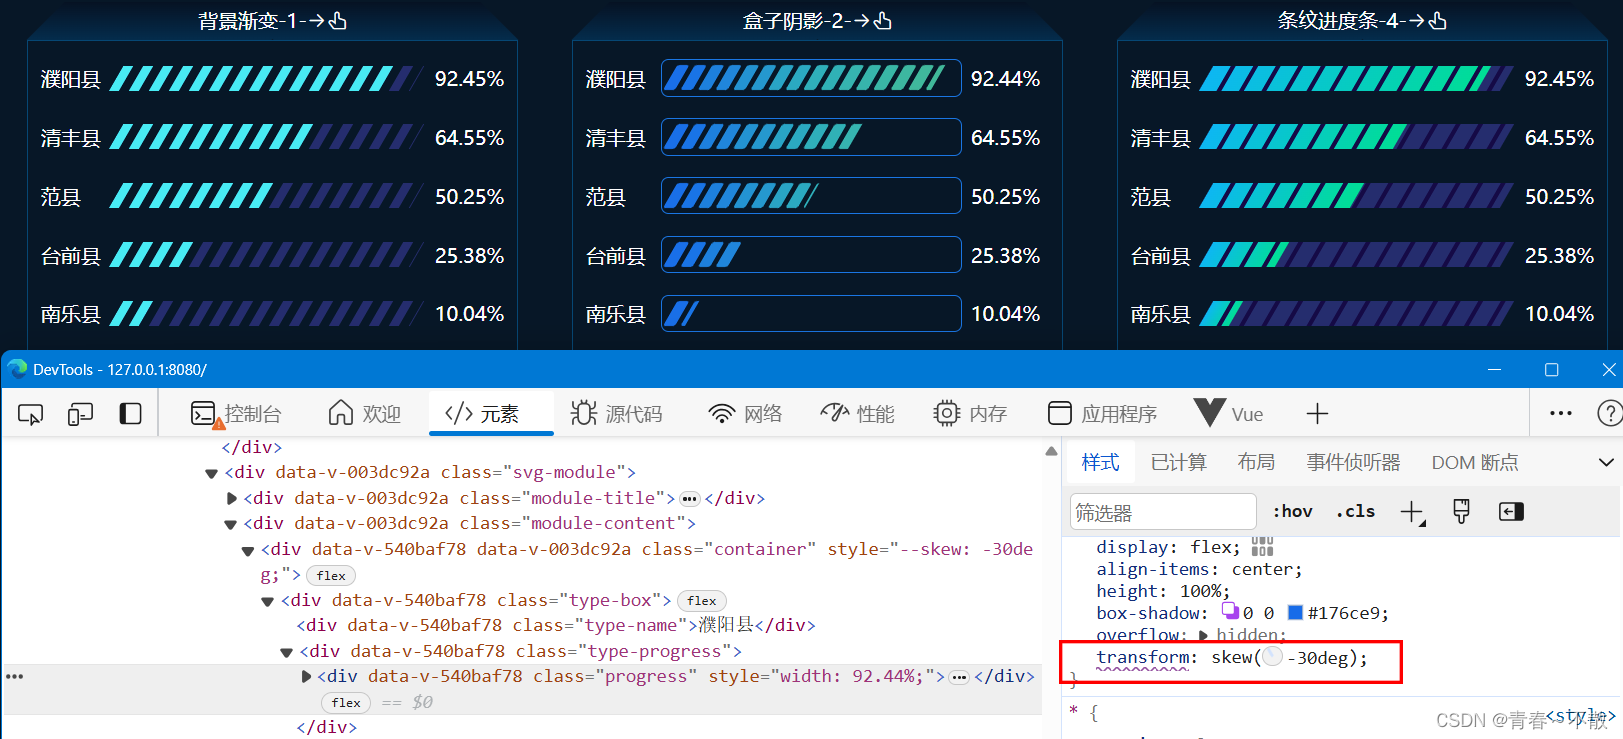Image resolution: width=1623 pixels, height=739 pixels.
Task: Expand the module-title div node
Action: [231, 498]
